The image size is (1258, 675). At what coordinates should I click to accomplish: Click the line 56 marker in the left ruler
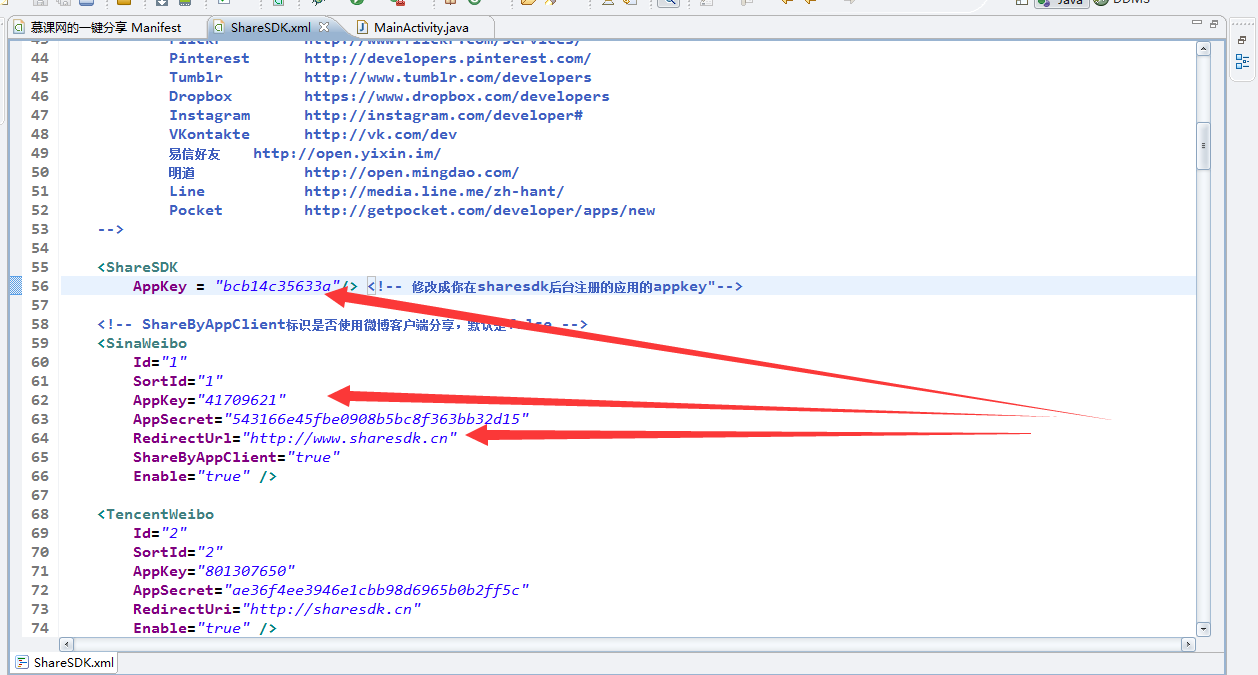(x=15, y=286)
